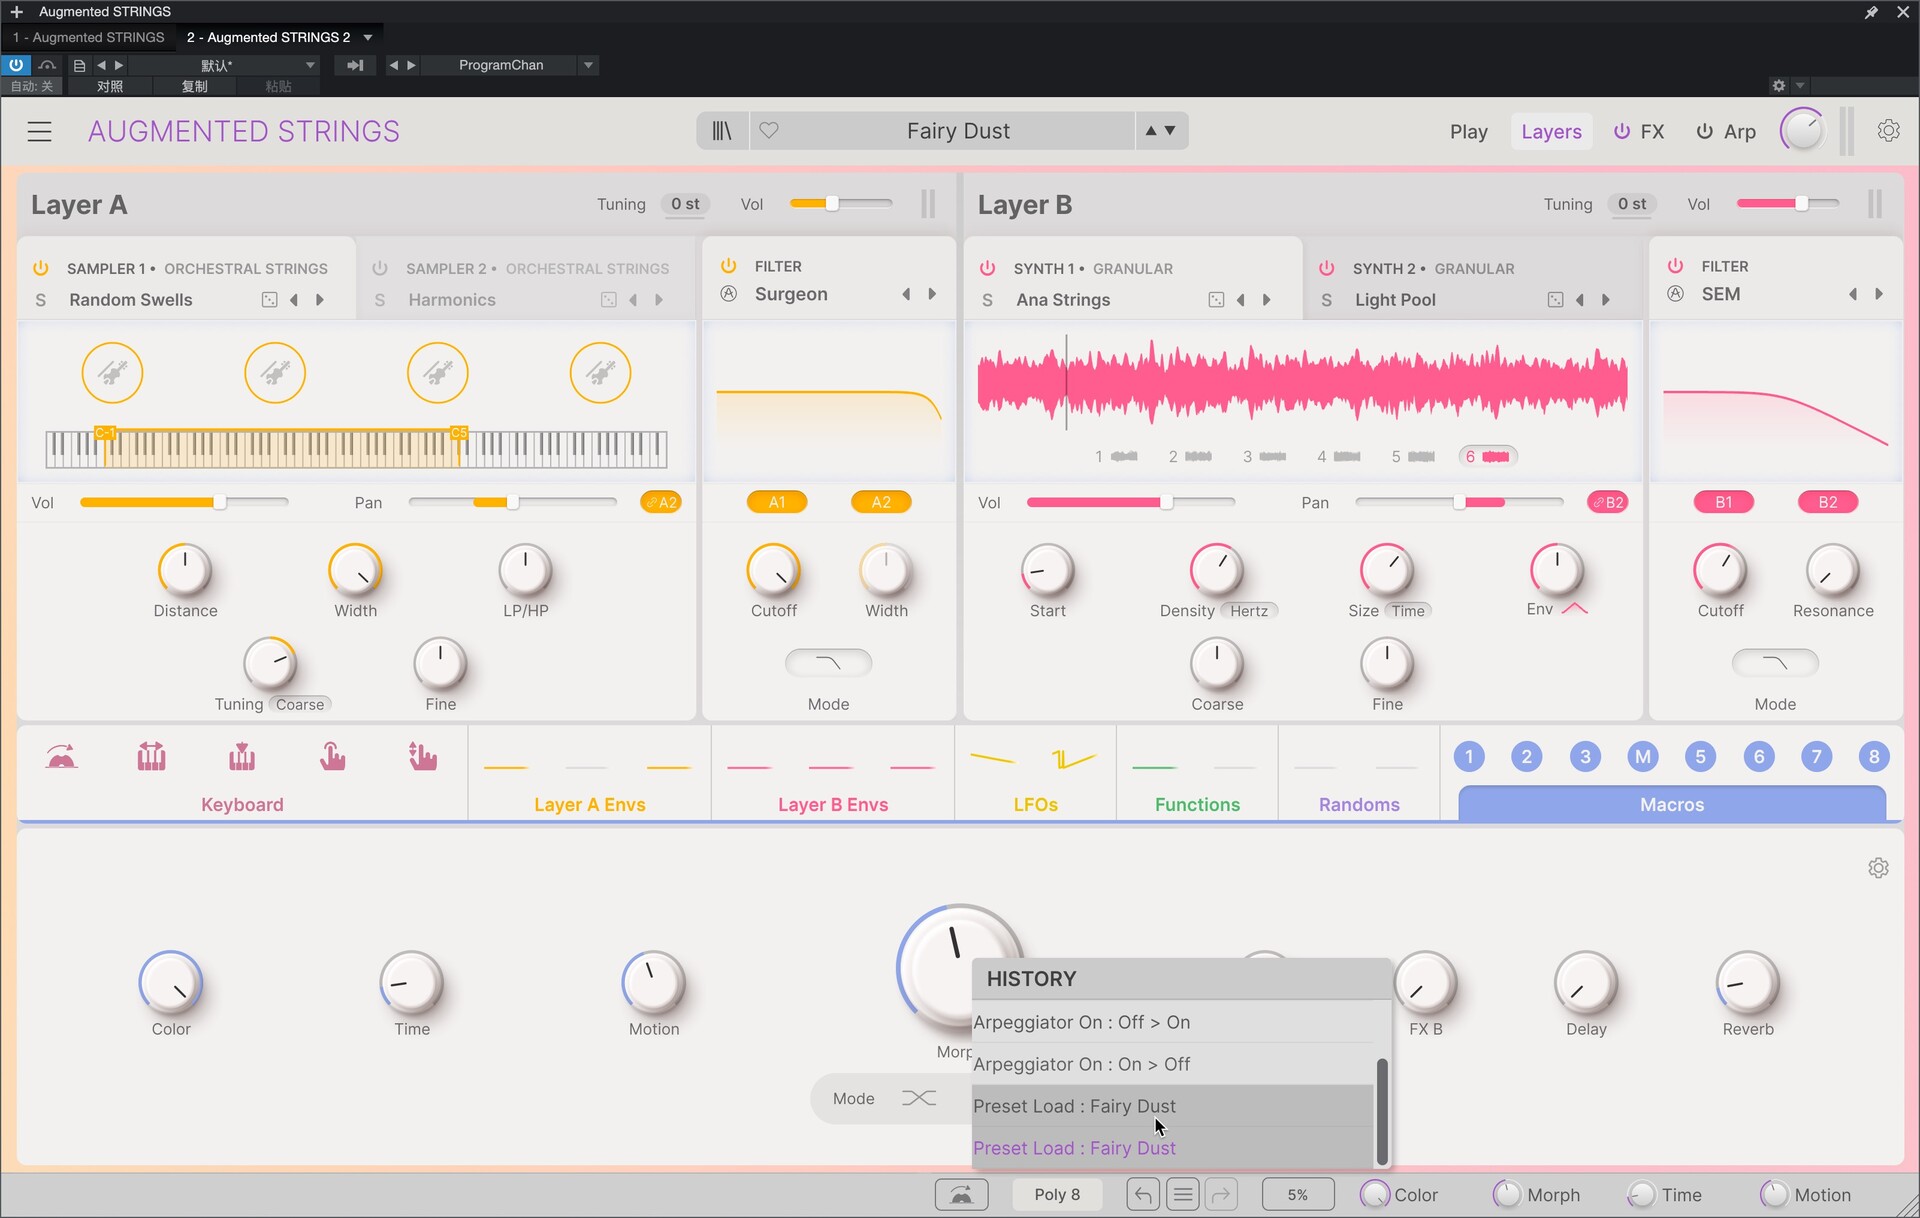Image resolution: width=1920 pixels, height=1218 pixels.
Task: Select previous SEM filter type arrow
Action: [1852, 294]
